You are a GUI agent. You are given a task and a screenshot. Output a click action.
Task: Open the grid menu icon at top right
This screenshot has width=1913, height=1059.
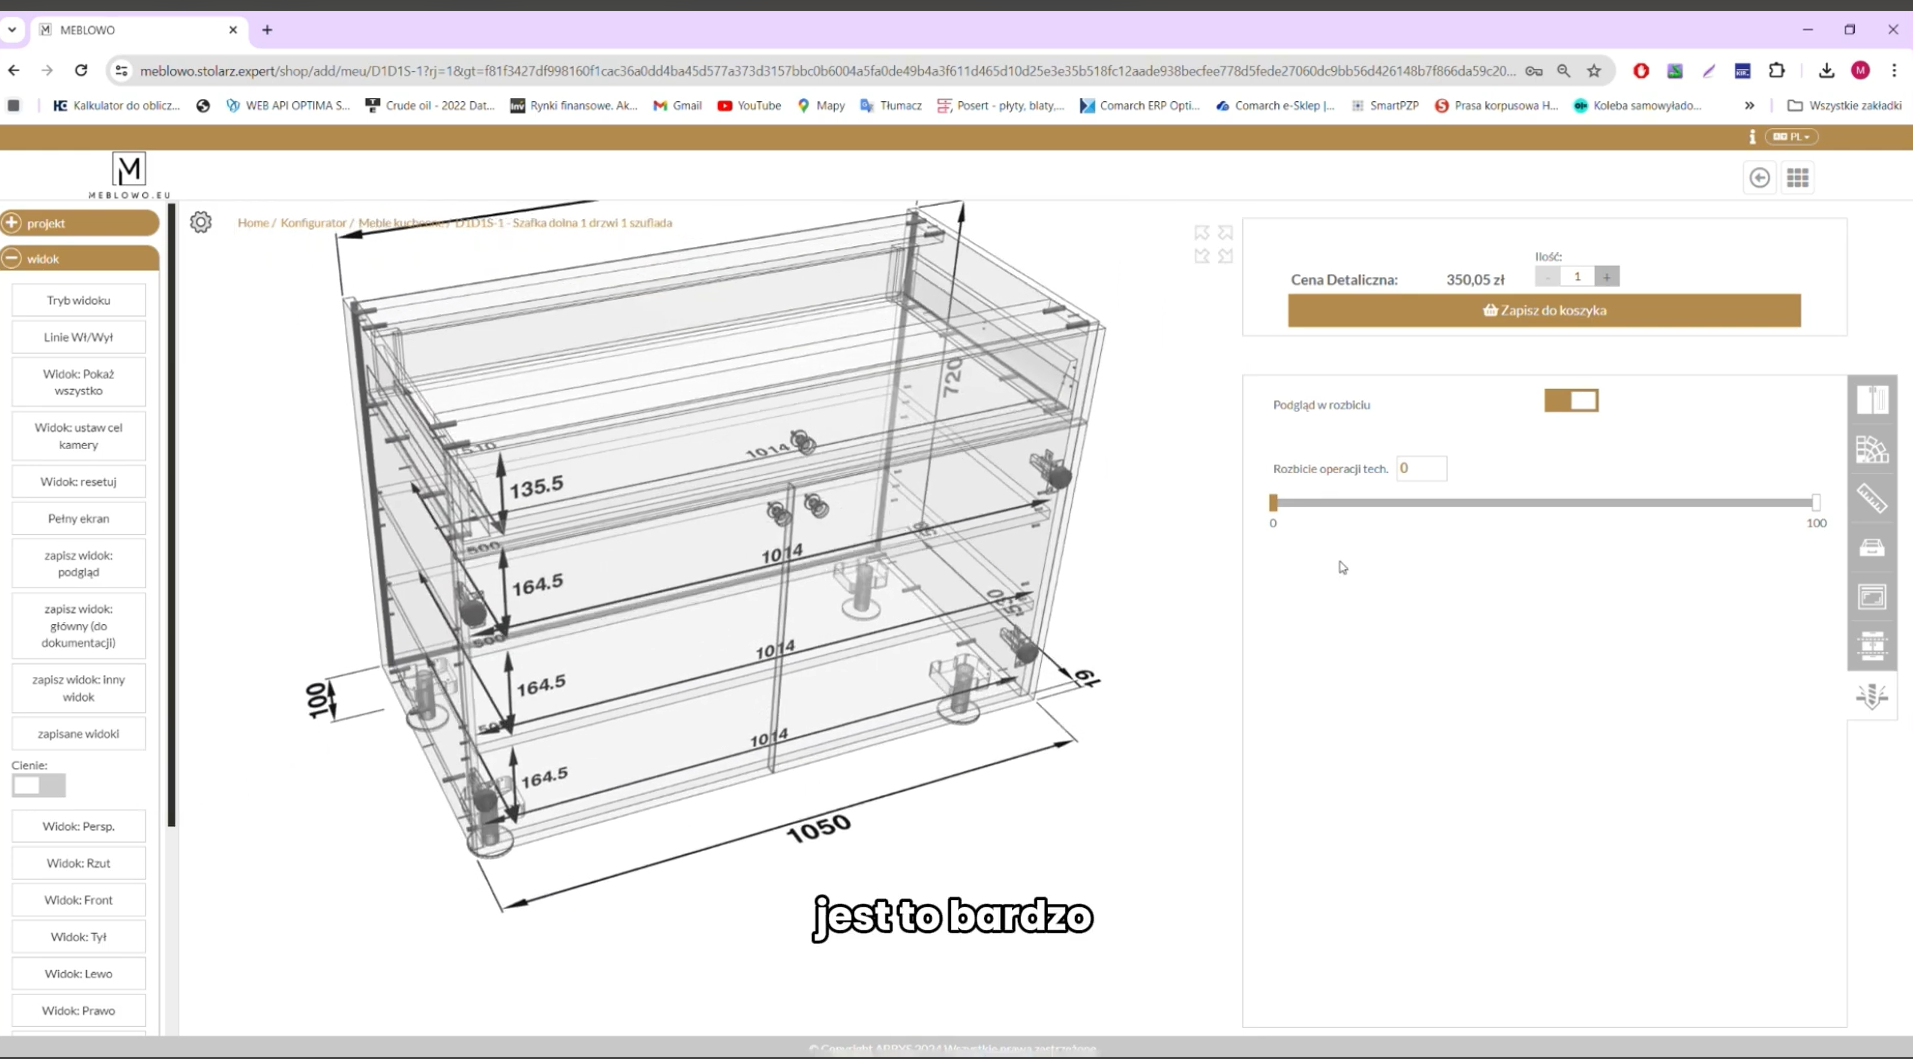pos(1798,178)
